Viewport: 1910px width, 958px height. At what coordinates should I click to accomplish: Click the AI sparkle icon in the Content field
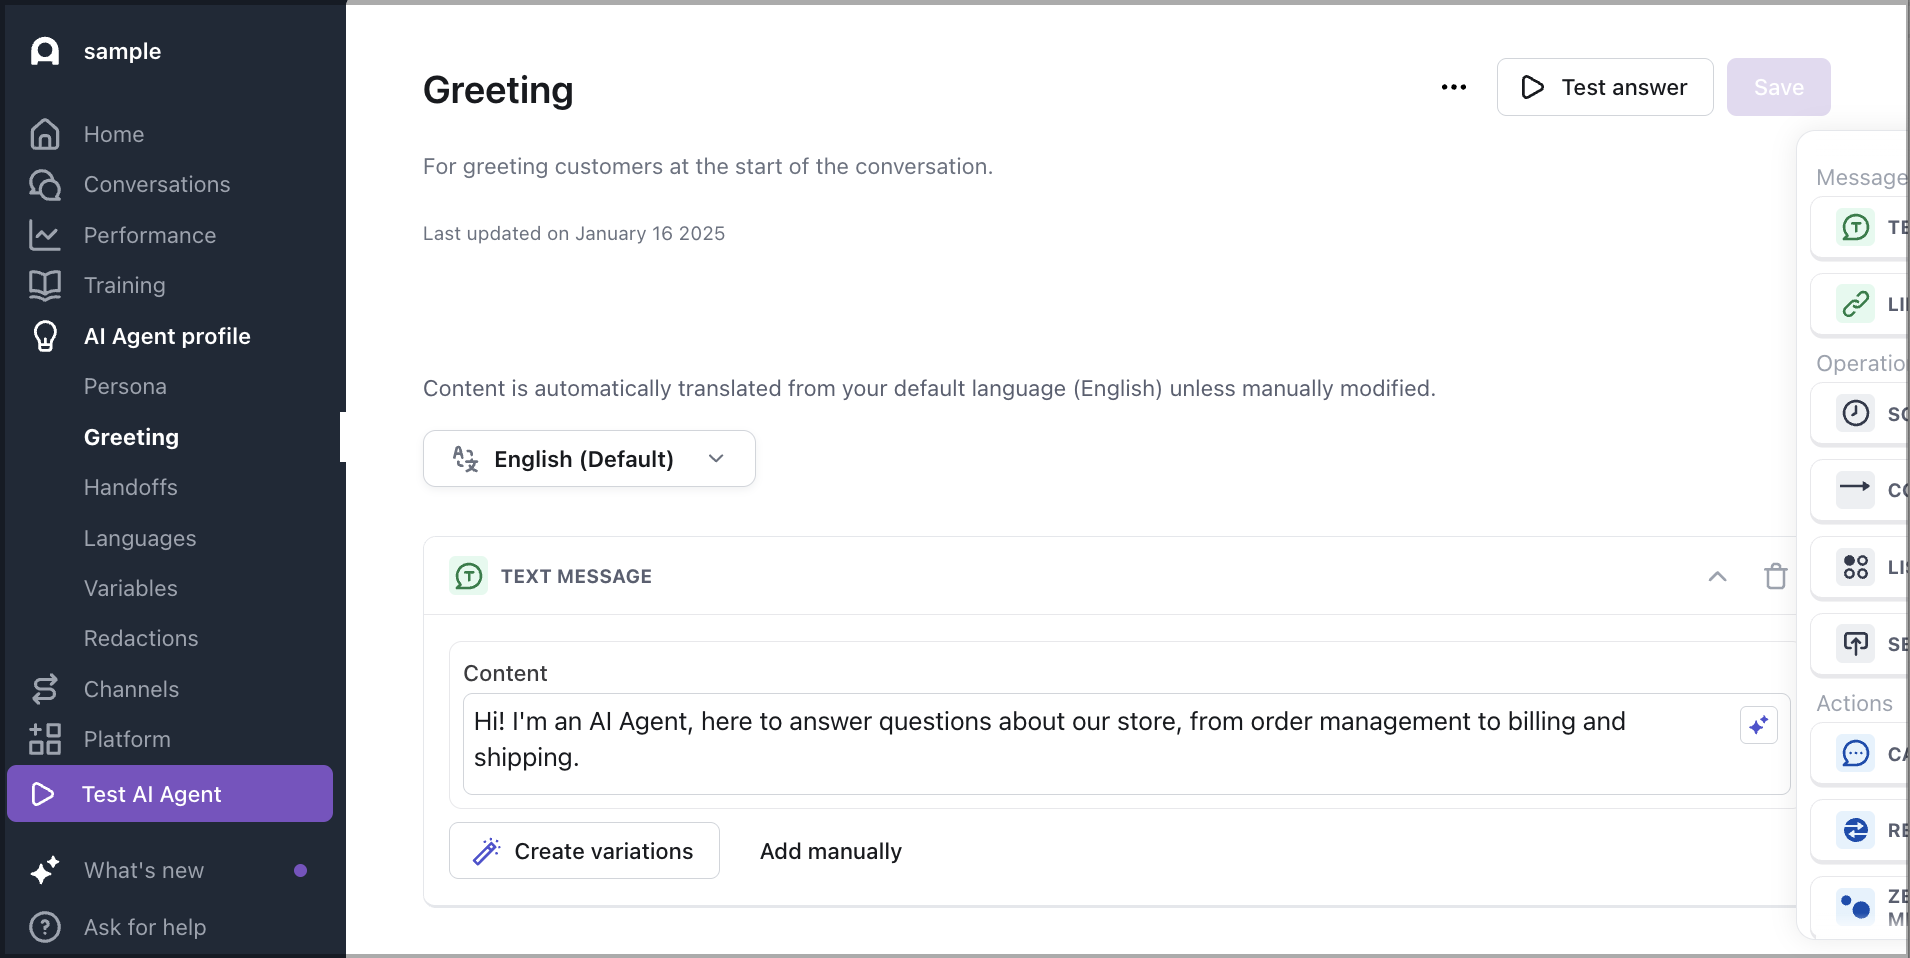pos(1759,726)
